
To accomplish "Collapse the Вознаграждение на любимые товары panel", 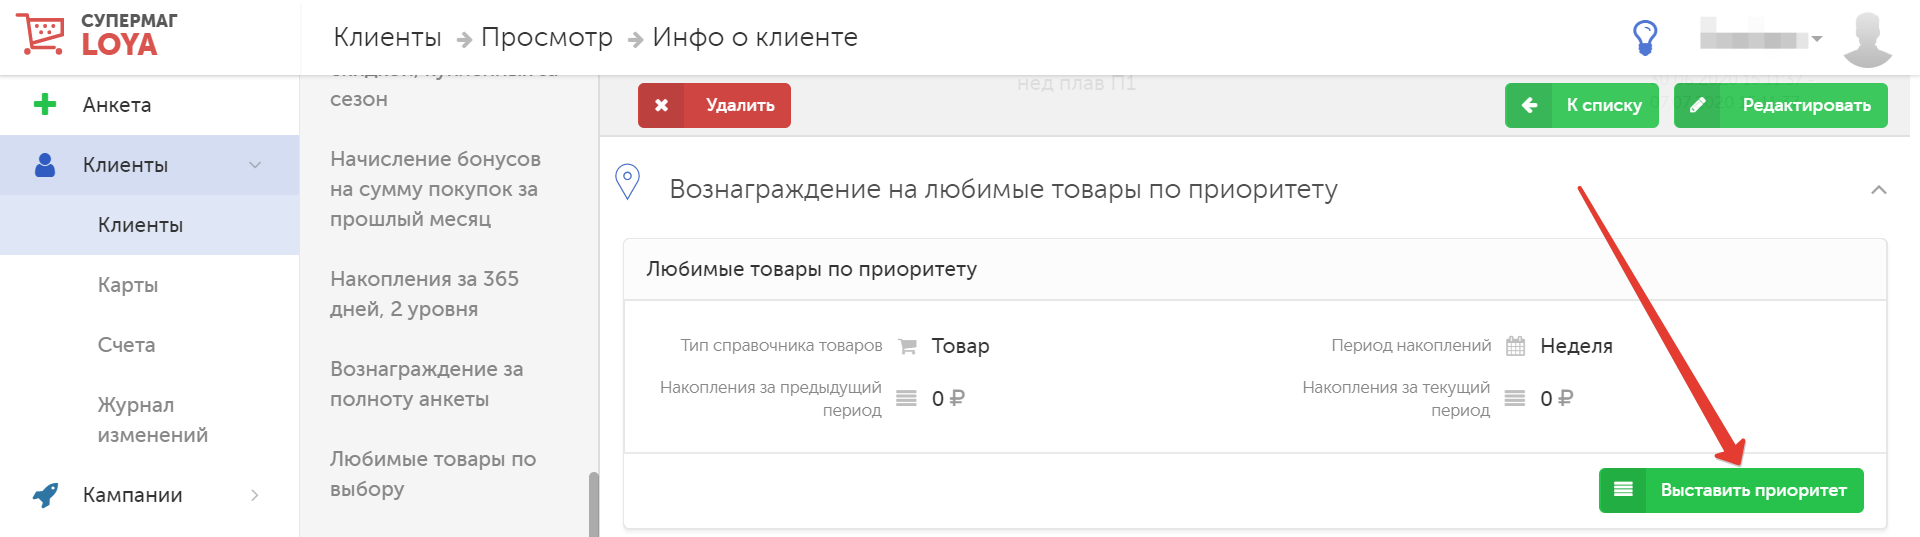I will (1878, 190).
